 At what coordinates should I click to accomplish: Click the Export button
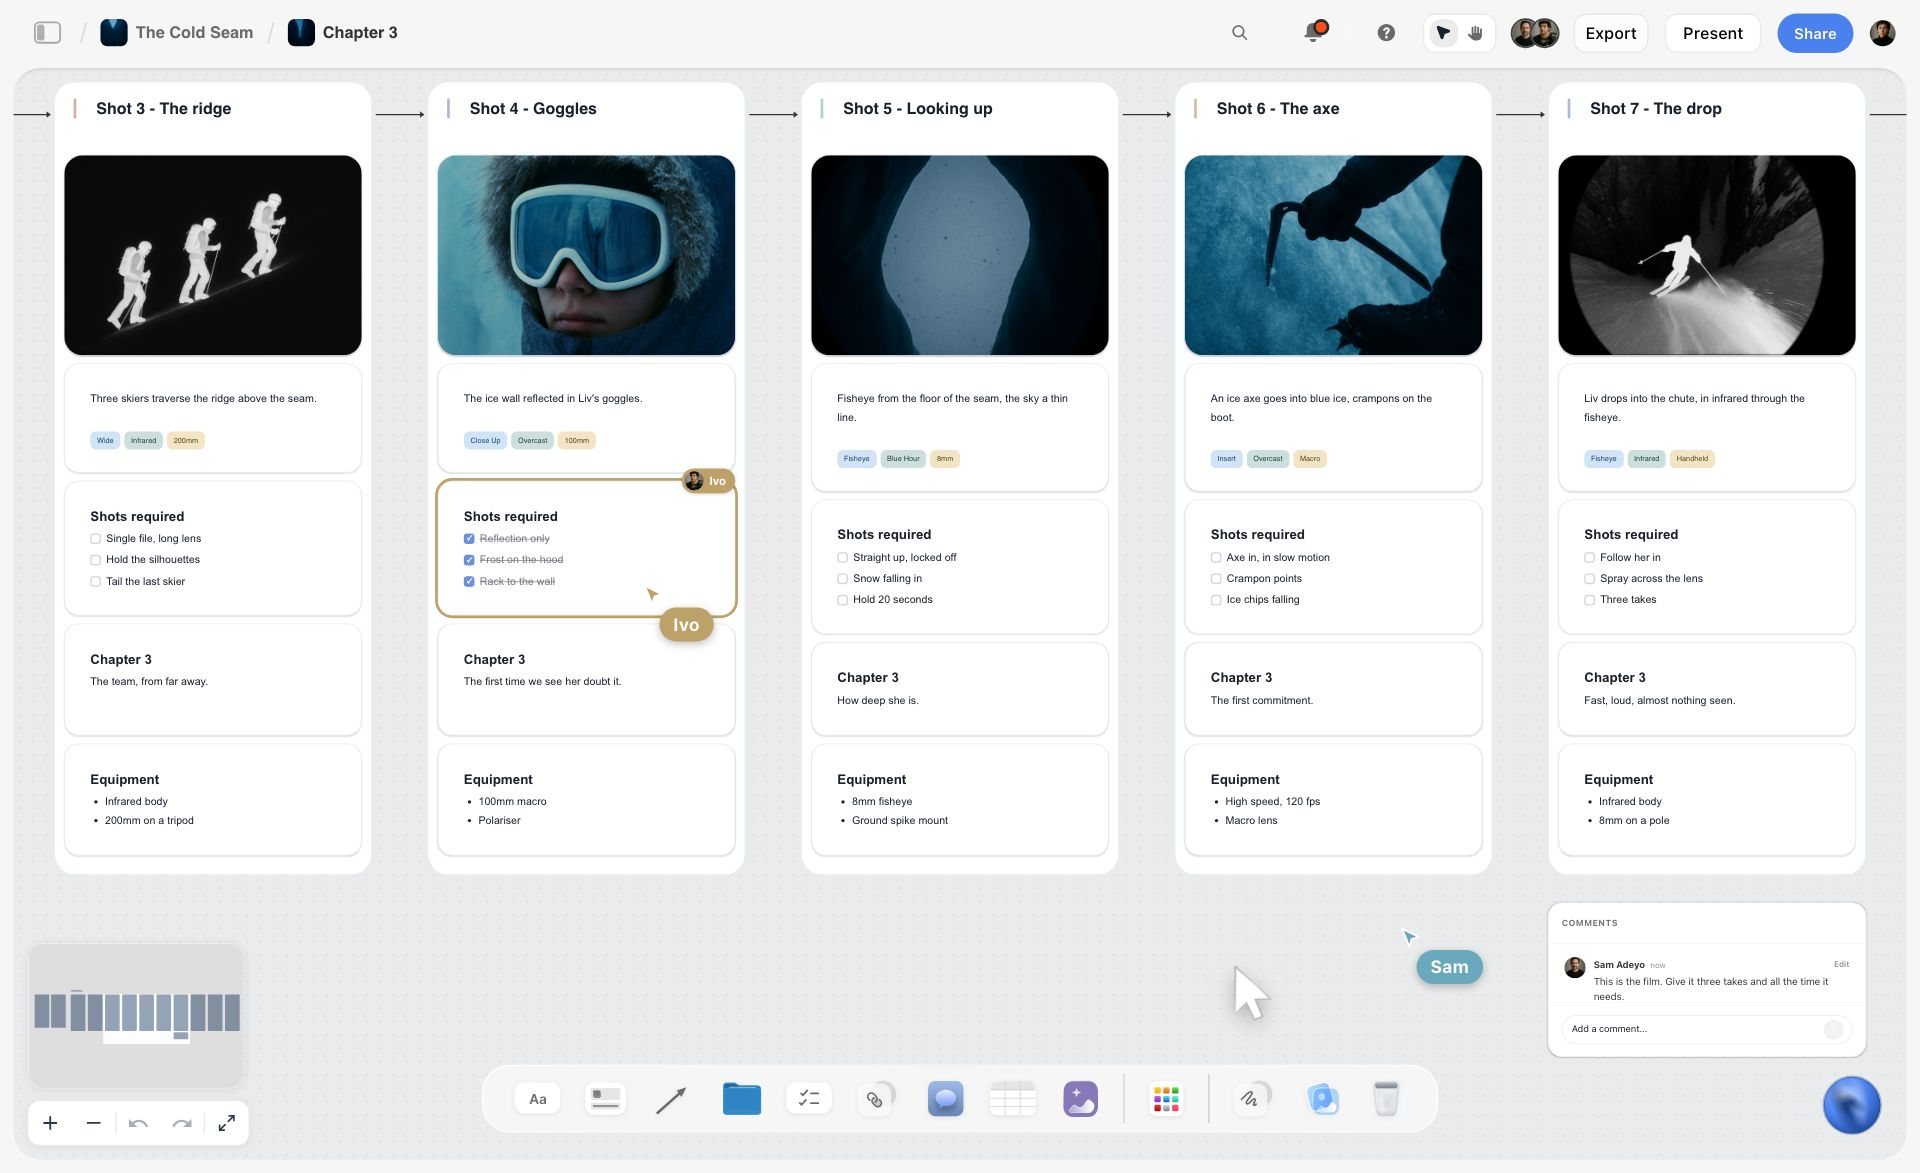point(1611,33)
